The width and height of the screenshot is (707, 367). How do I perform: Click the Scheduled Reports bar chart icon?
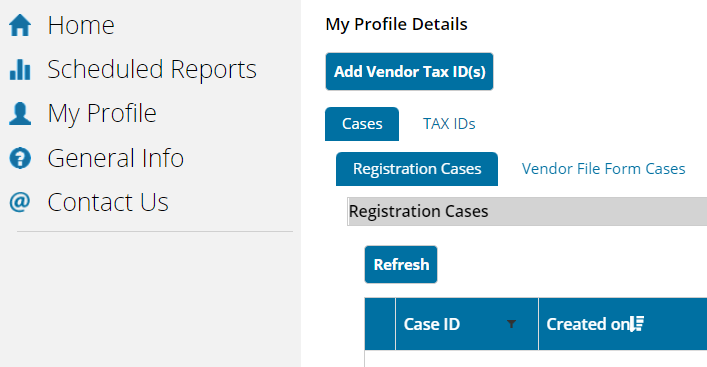pos(20,69)
